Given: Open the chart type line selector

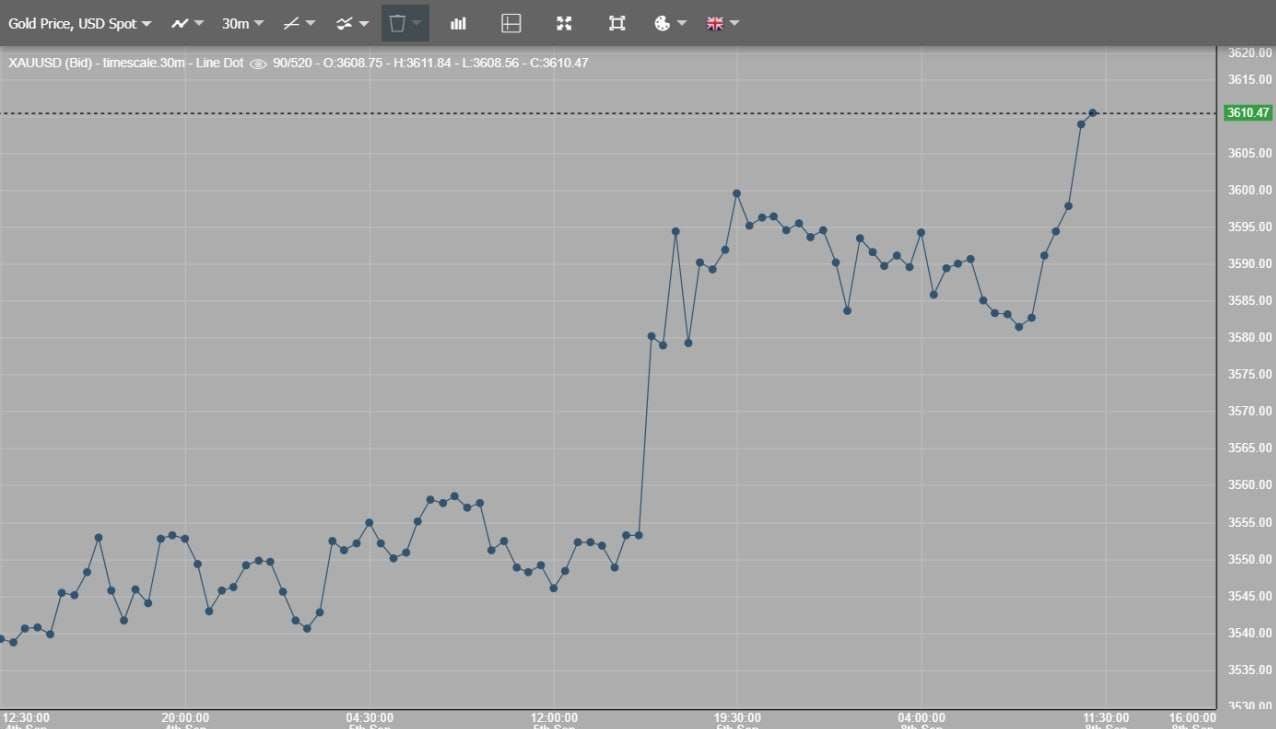Looking at the screenshot, I should click(x=186, y=23).
